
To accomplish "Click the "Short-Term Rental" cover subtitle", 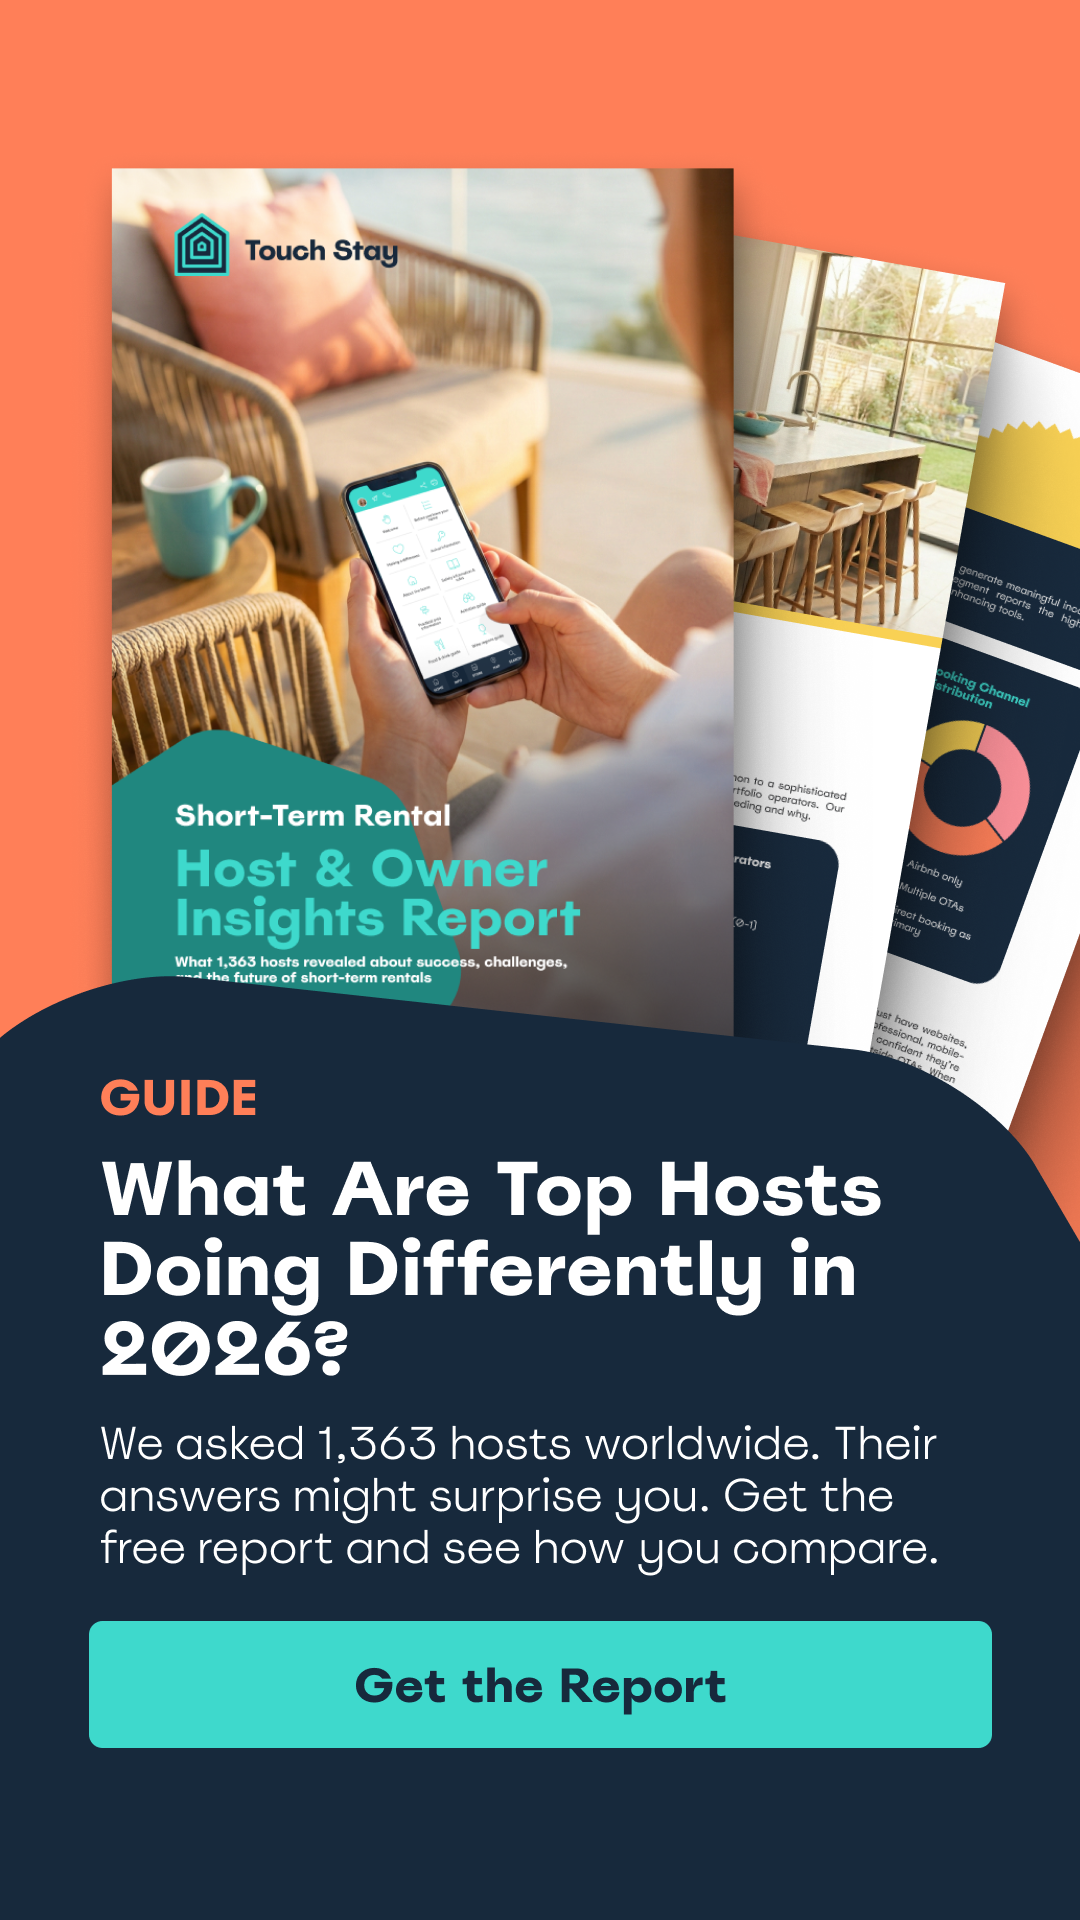I will 313,816.
